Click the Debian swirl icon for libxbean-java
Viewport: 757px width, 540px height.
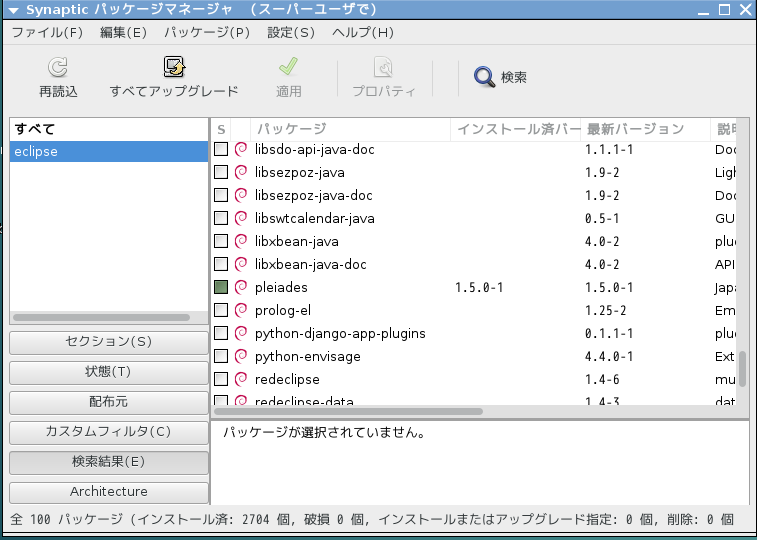point(241,241)
